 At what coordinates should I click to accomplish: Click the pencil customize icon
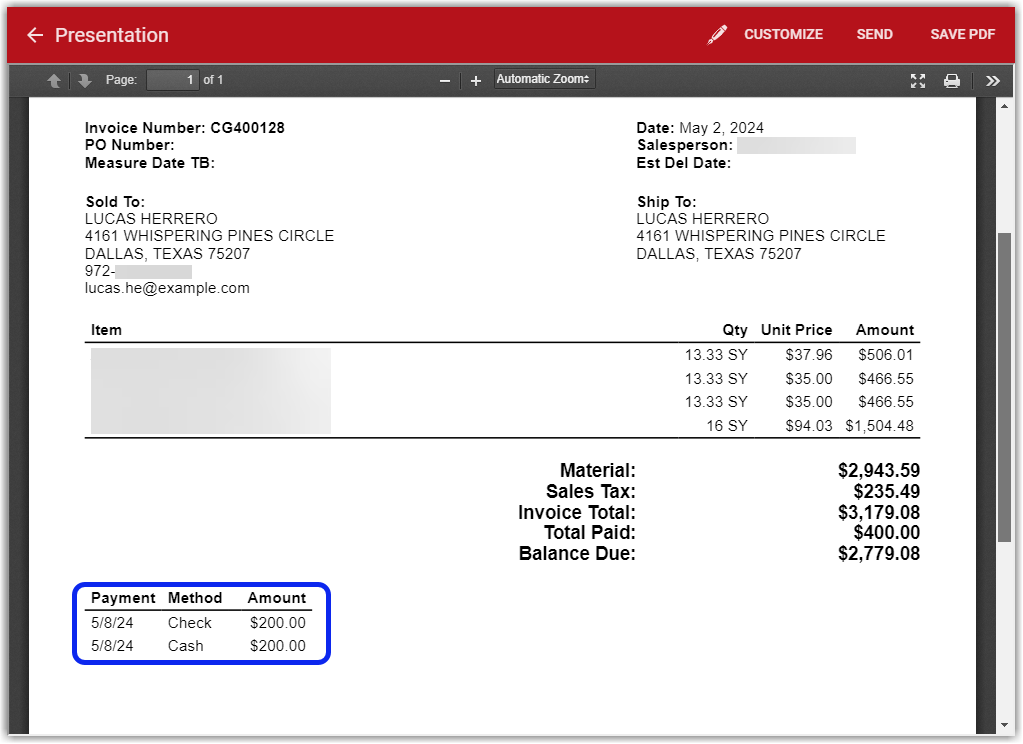717,35
